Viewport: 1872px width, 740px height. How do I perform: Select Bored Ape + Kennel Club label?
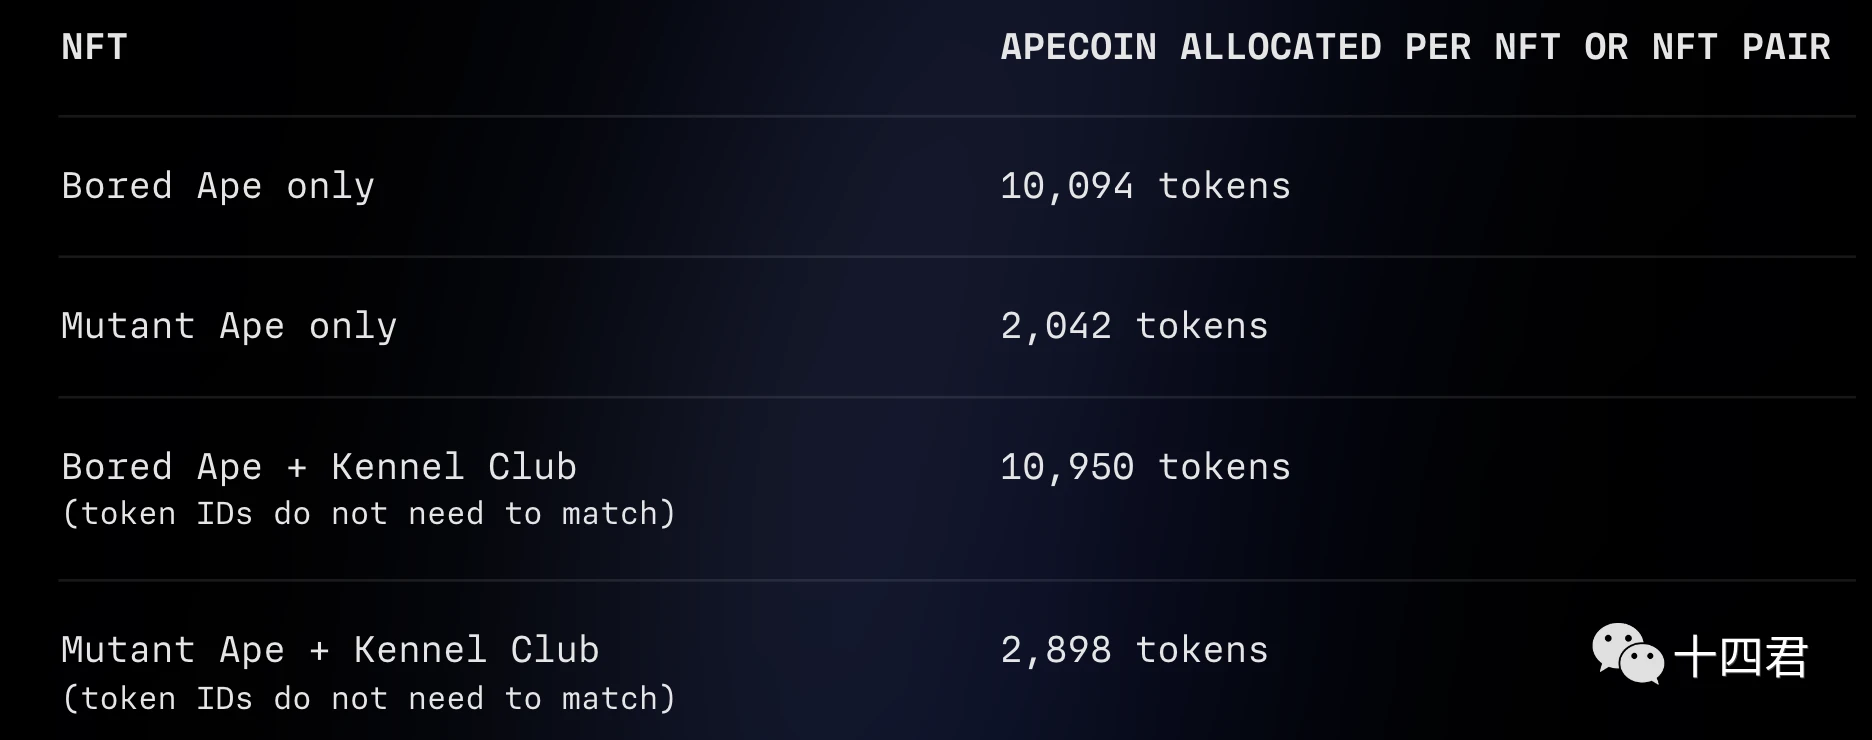click(x=319, y=467)
